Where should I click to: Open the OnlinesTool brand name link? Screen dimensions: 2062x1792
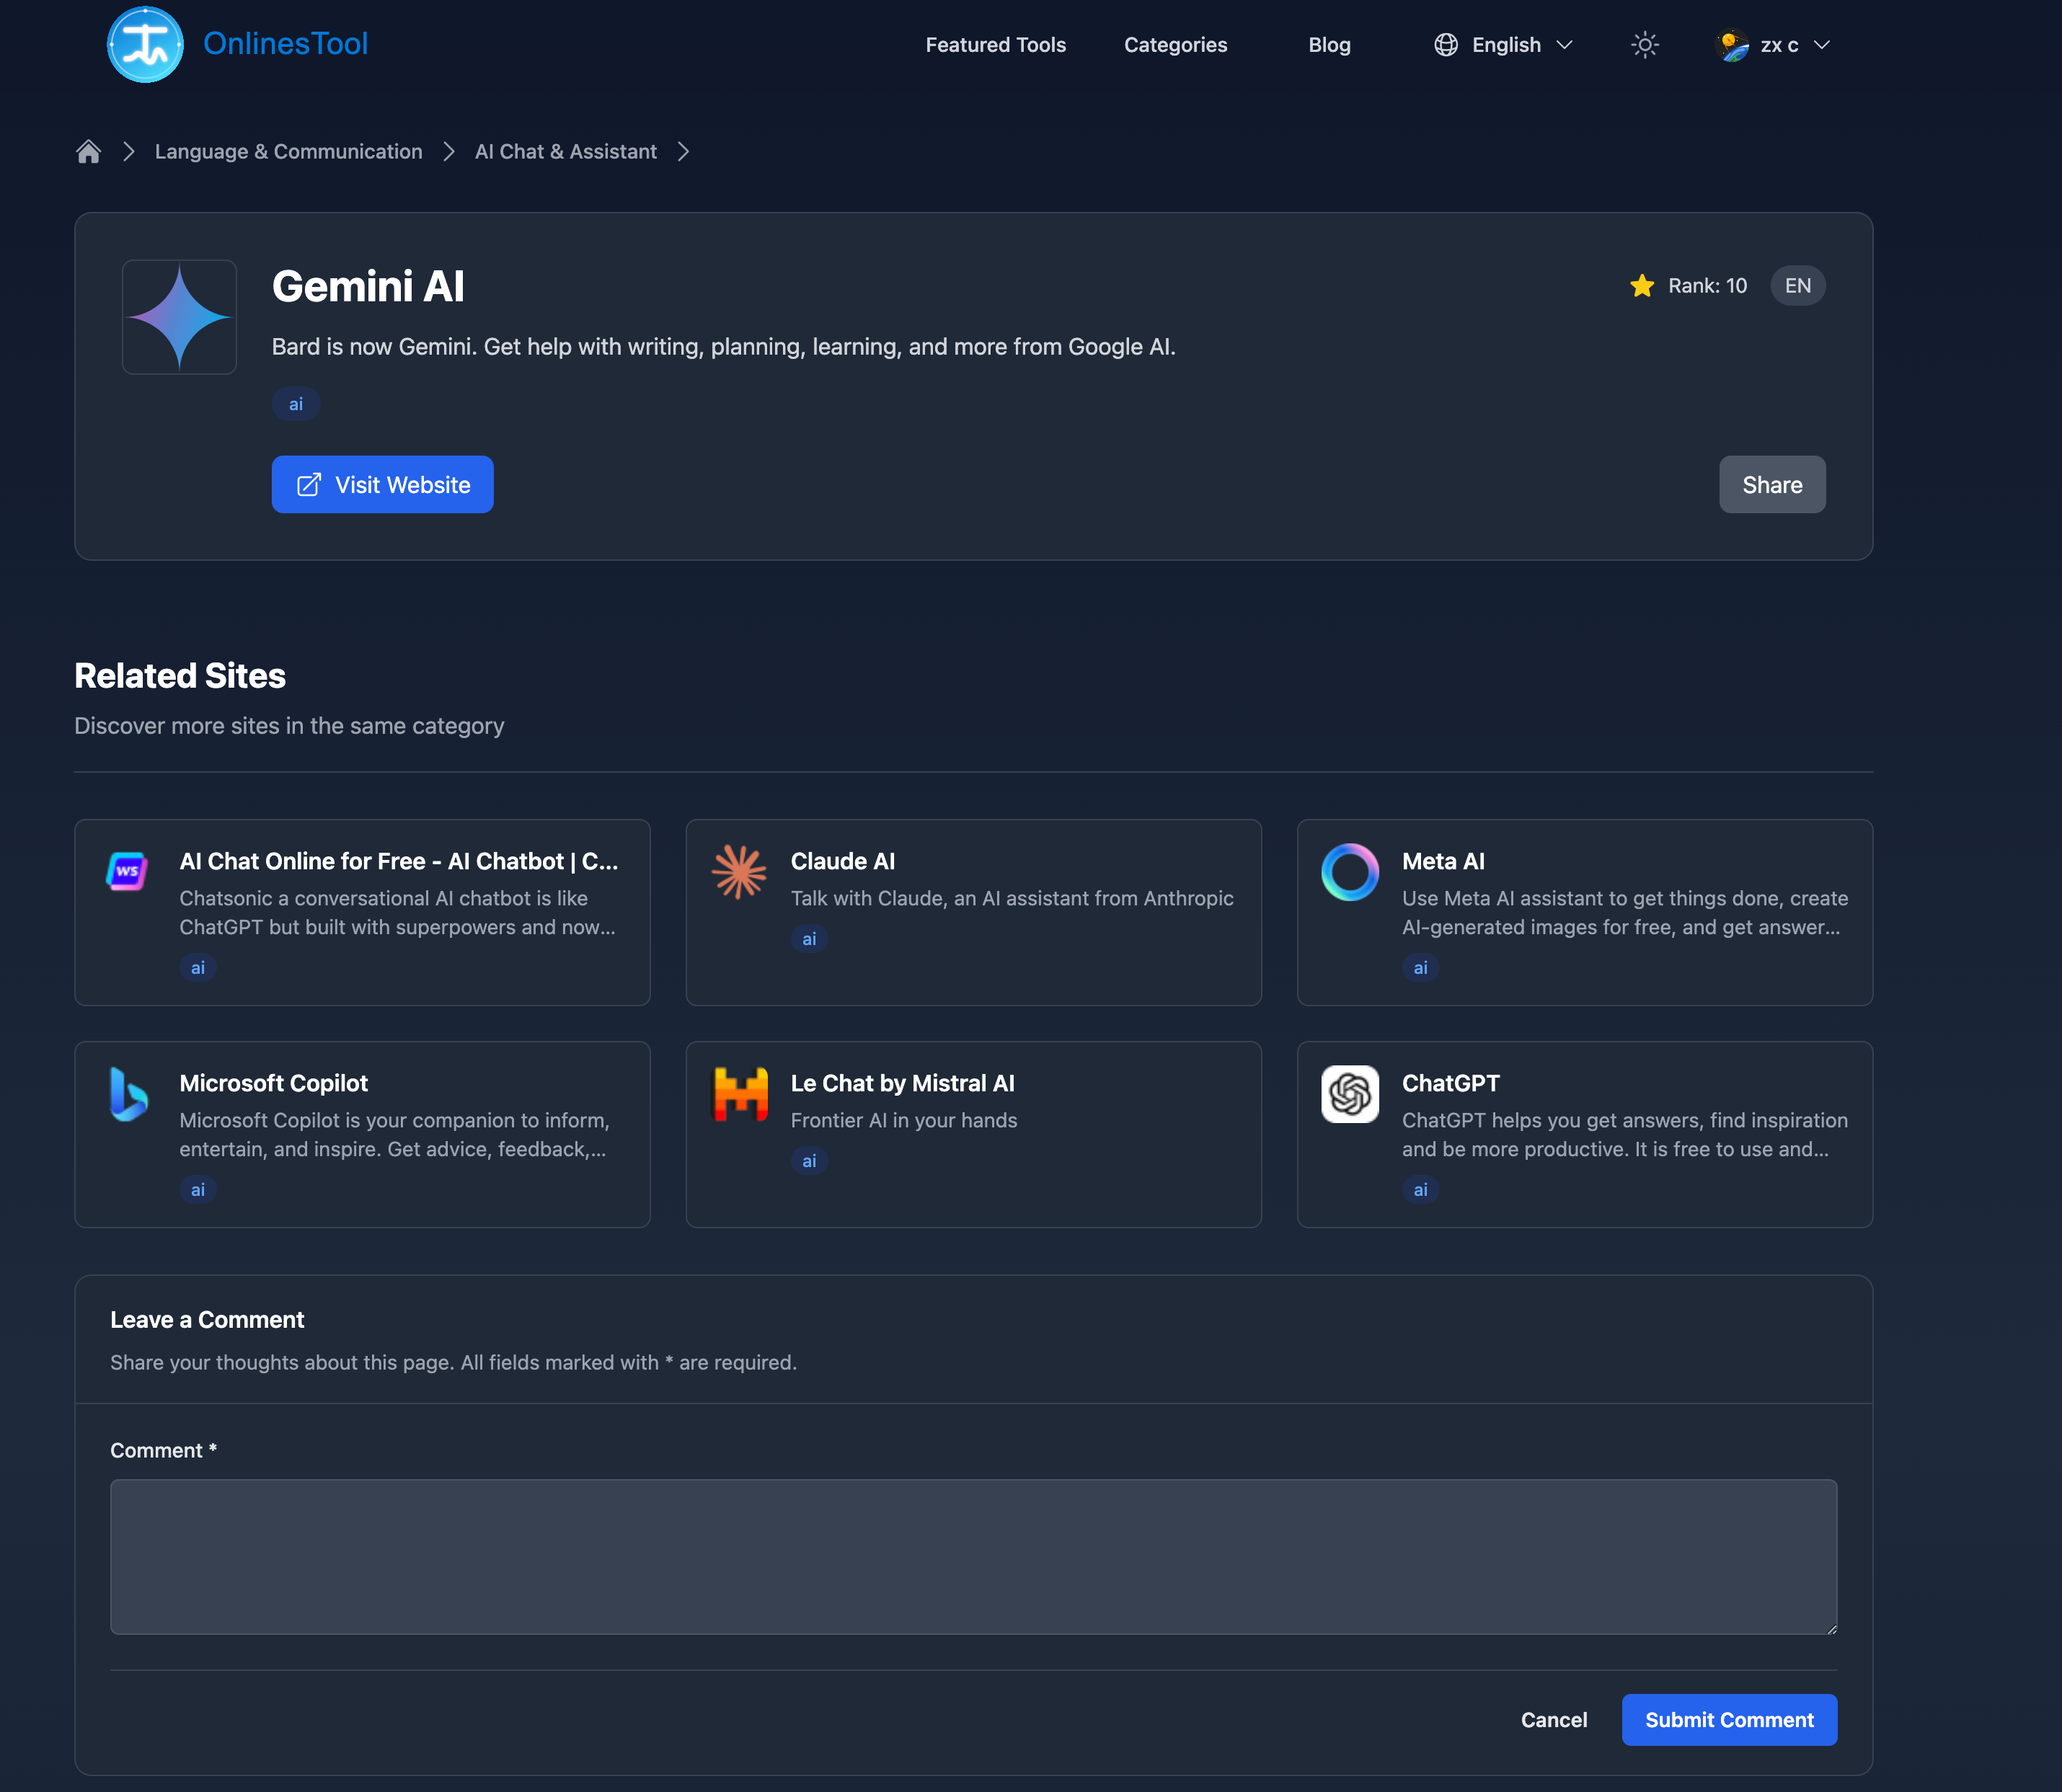285,44
